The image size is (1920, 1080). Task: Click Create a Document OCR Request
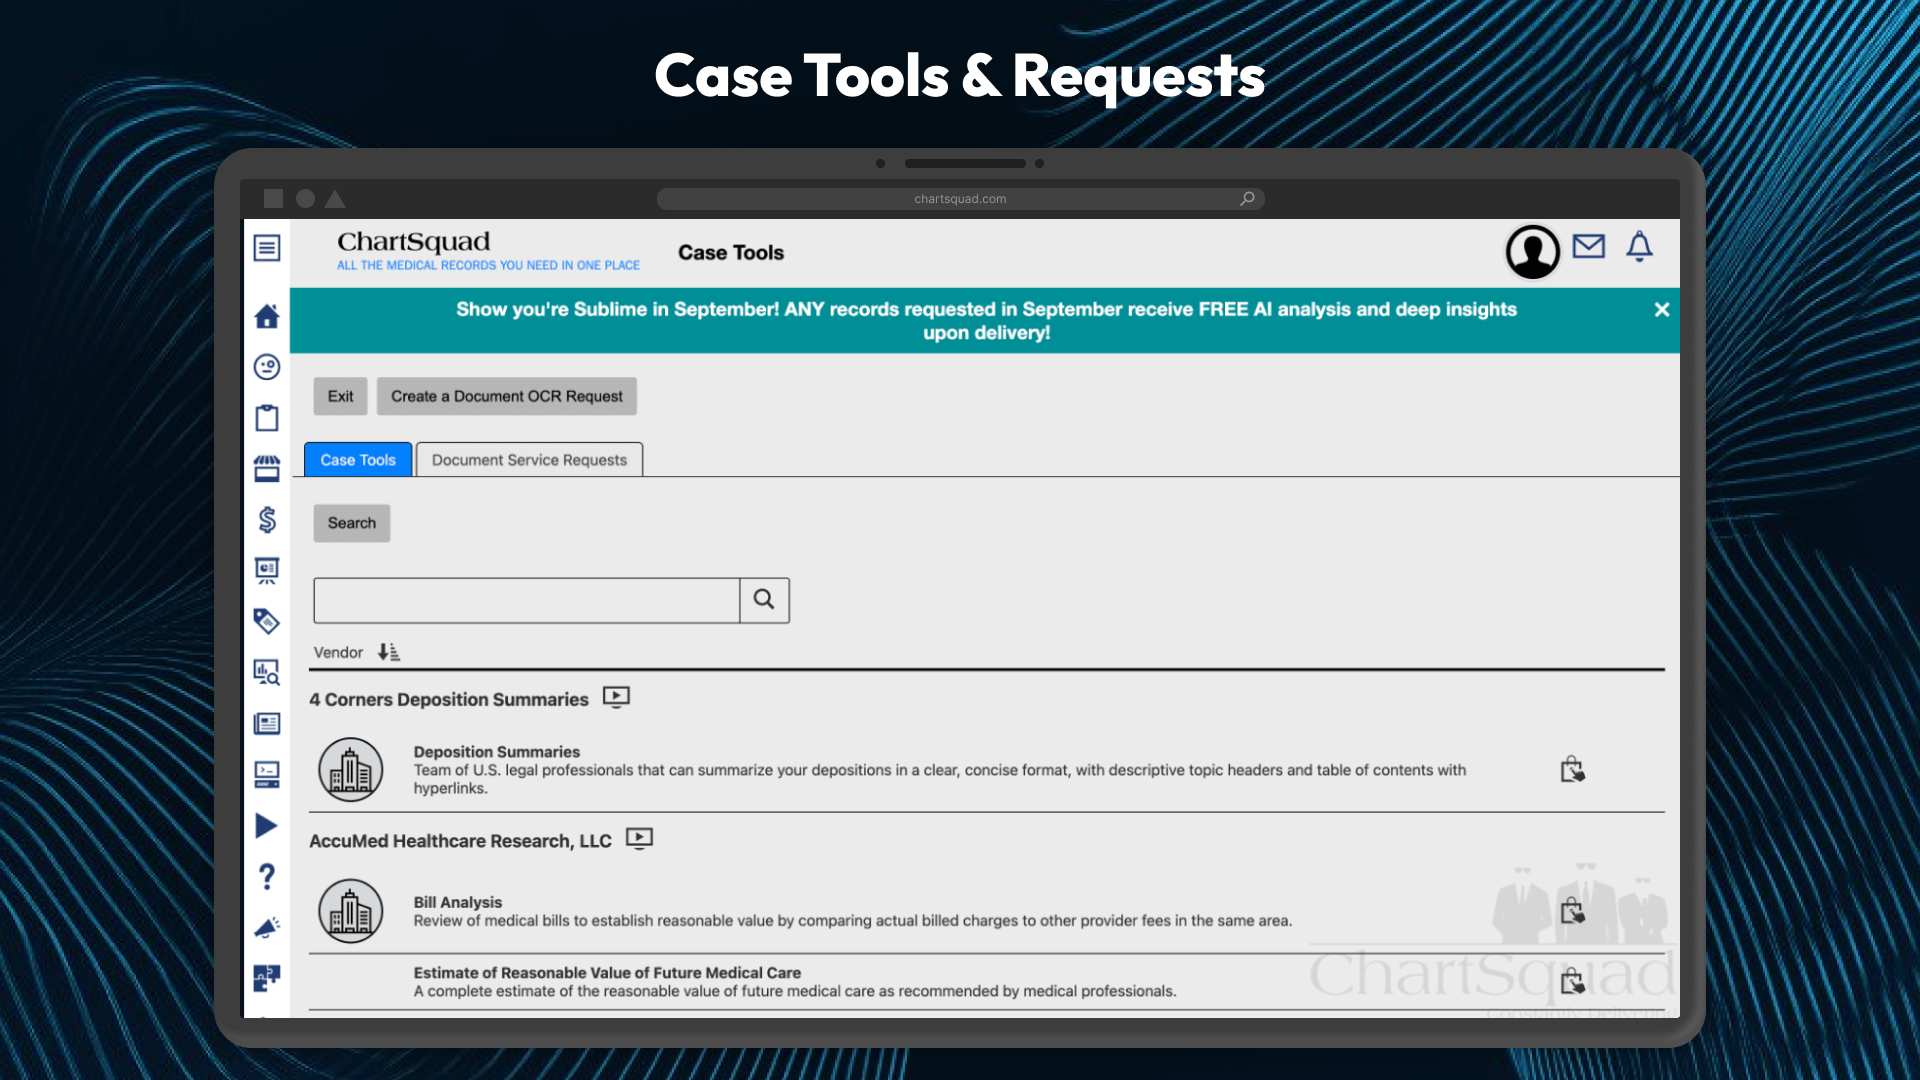(x=506, y=396)
